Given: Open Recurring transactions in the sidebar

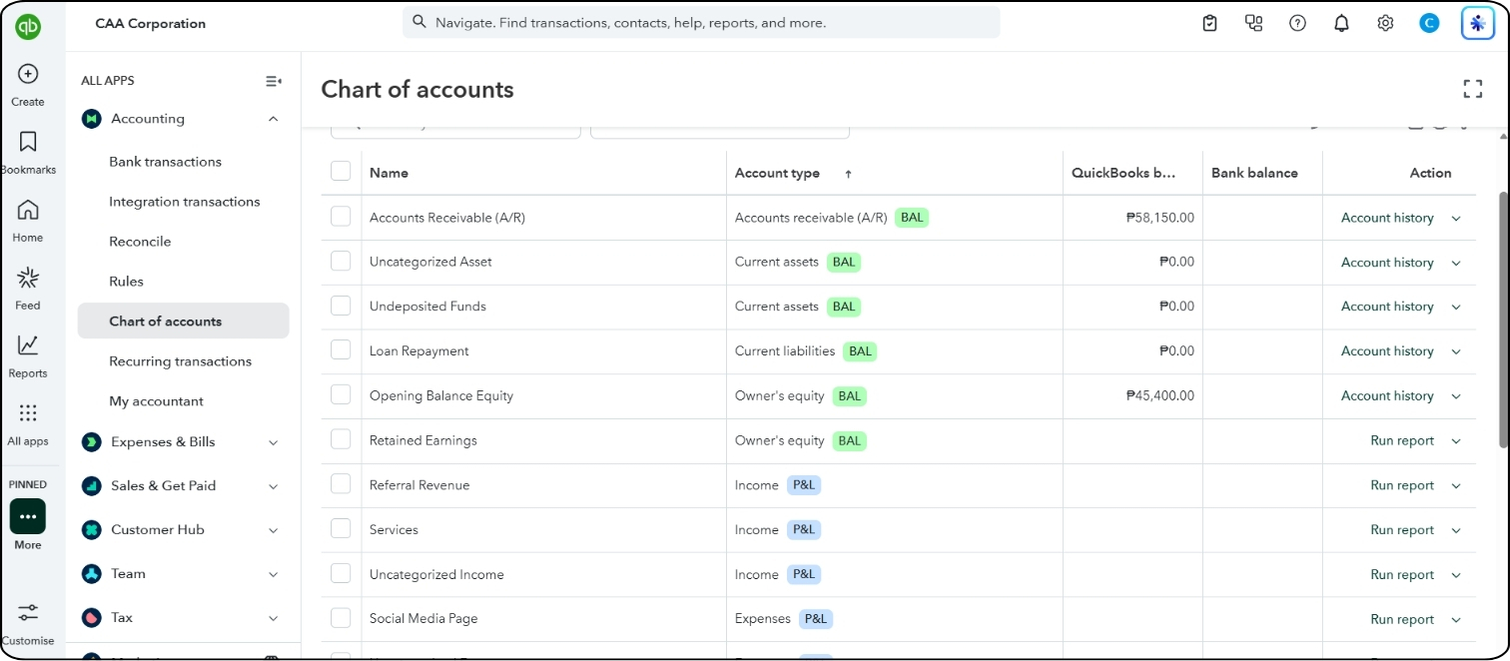Looking at the screenshot, I should click(180, 361).
